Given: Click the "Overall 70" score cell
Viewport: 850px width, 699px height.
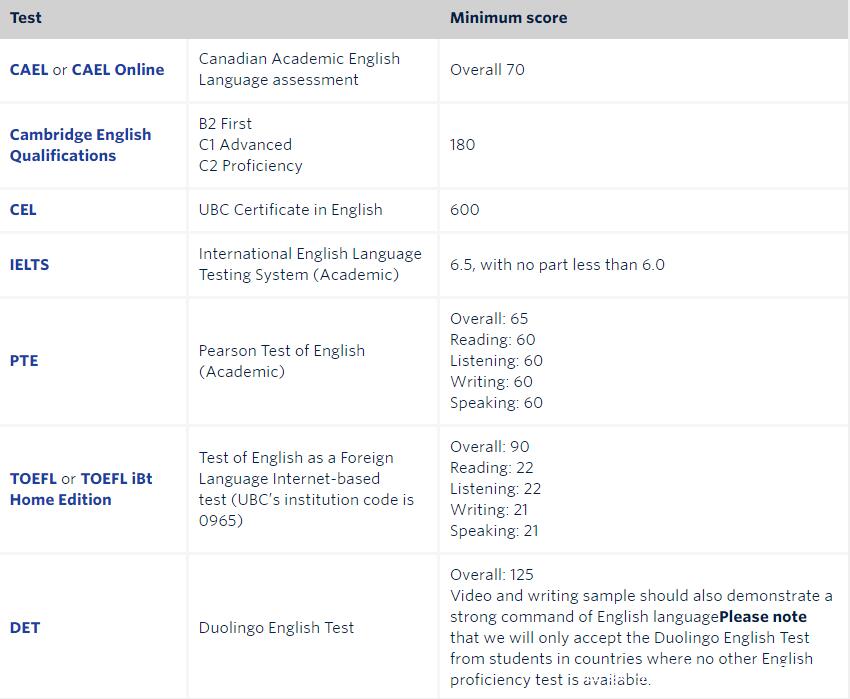Looking at the screenshot, I should click(x=487, y=70).
